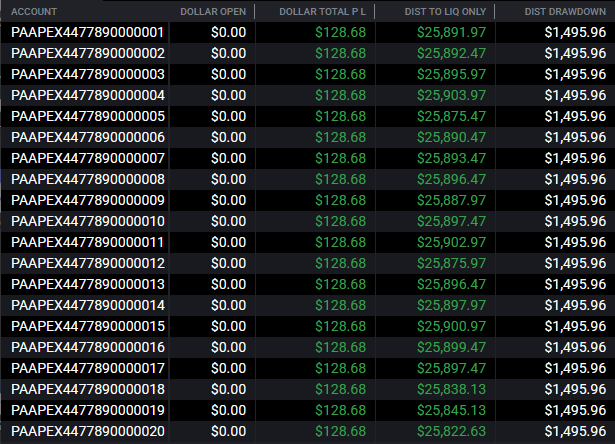The height and width of the screenshot is (444, 615).
Task: Sort by DOLLAR TOTAL P L header
Action: [322, 12]
